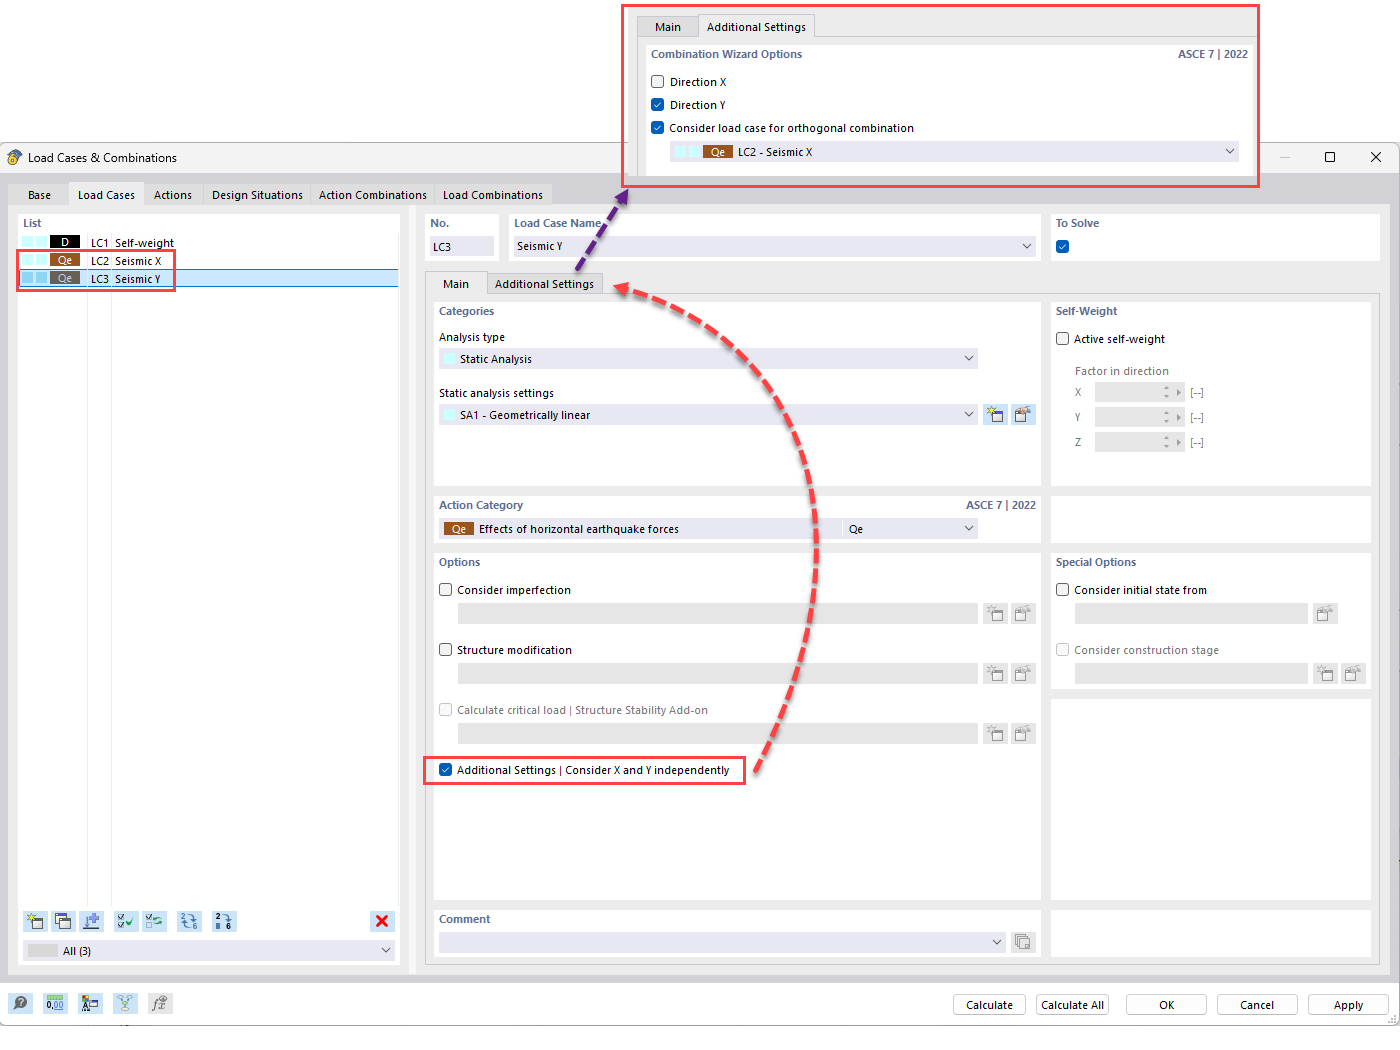Select all load cases with green checkmark icon
1400x1050 pixels.
tap(126, 921)
